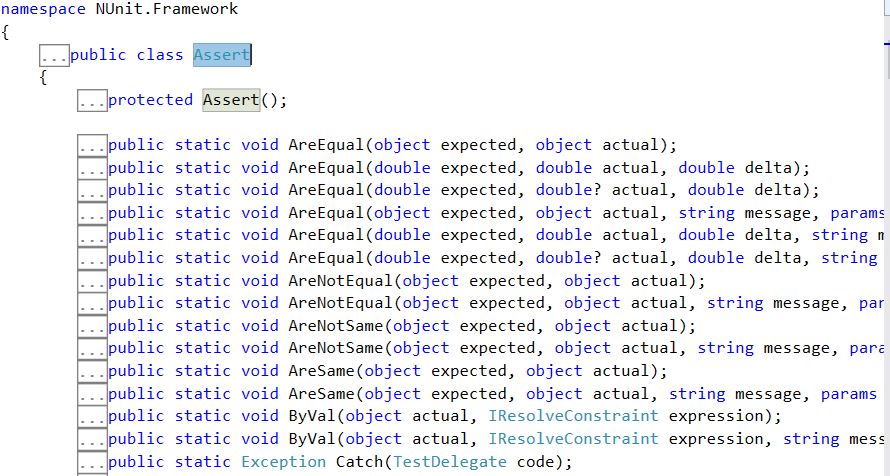Expand region beside two-parameter AreNotEqual method

click(92, 281)
